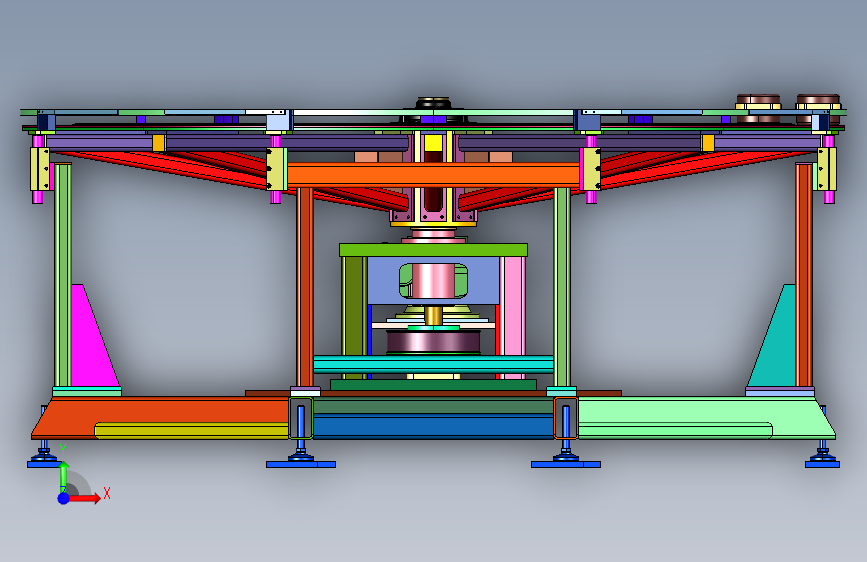
Task: Click the green Y axis arrow of triad
Action: coord(64,476)
